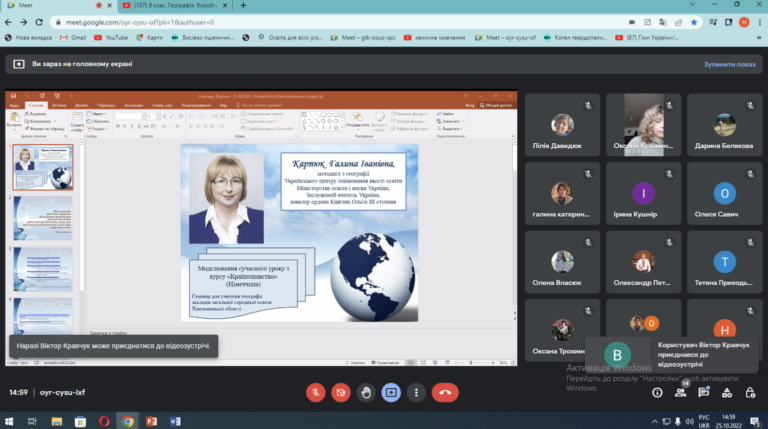Raise hand using the hand icon
768x429 pixels.
click(x=366, y=392)
